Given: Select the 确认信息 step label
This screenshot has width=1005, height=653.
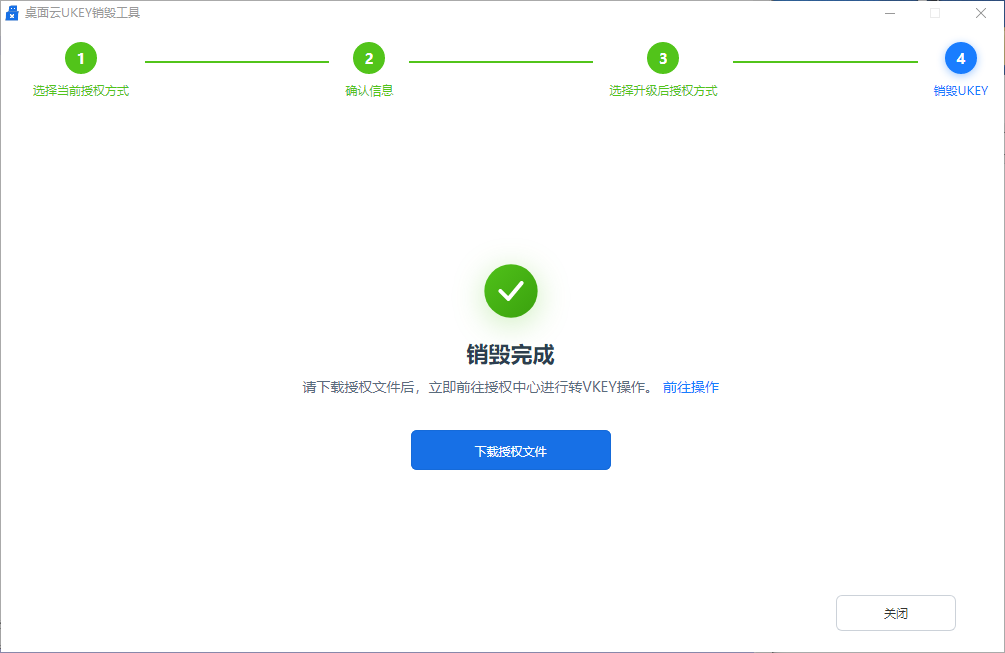Looking at the screenshot, I should [x=369, y=91].
